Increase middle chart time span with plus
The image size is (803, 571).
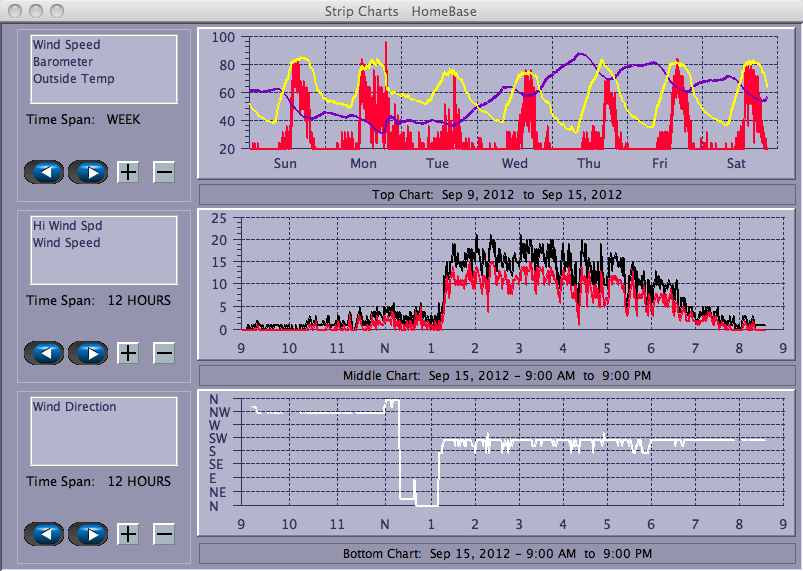tap(128, 353)
